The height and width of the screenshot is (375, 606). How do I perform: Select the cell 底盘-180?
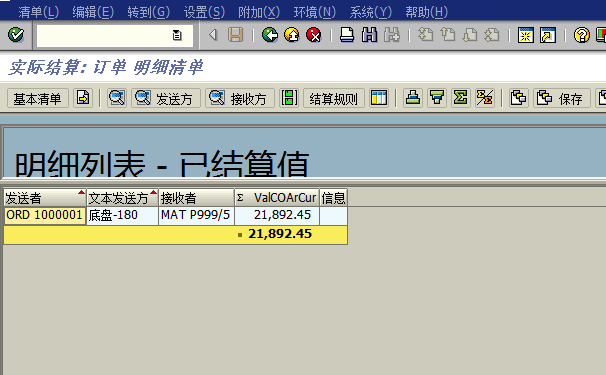122,215
